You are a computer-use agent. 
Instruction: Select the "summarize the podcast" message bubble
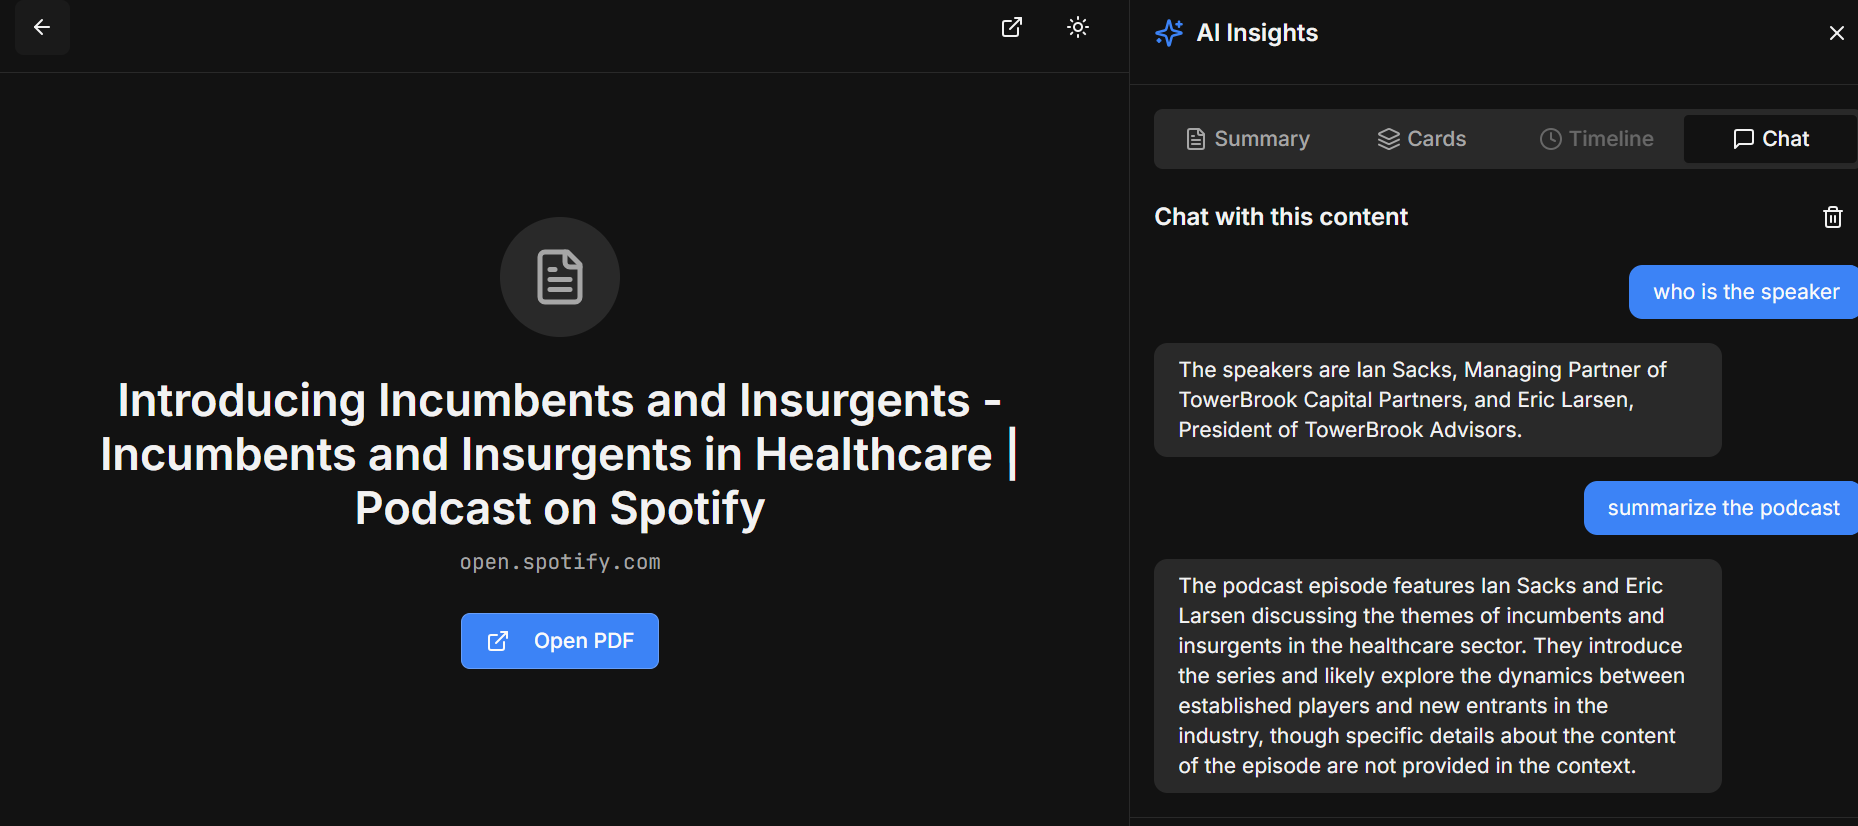point(1722,508)
